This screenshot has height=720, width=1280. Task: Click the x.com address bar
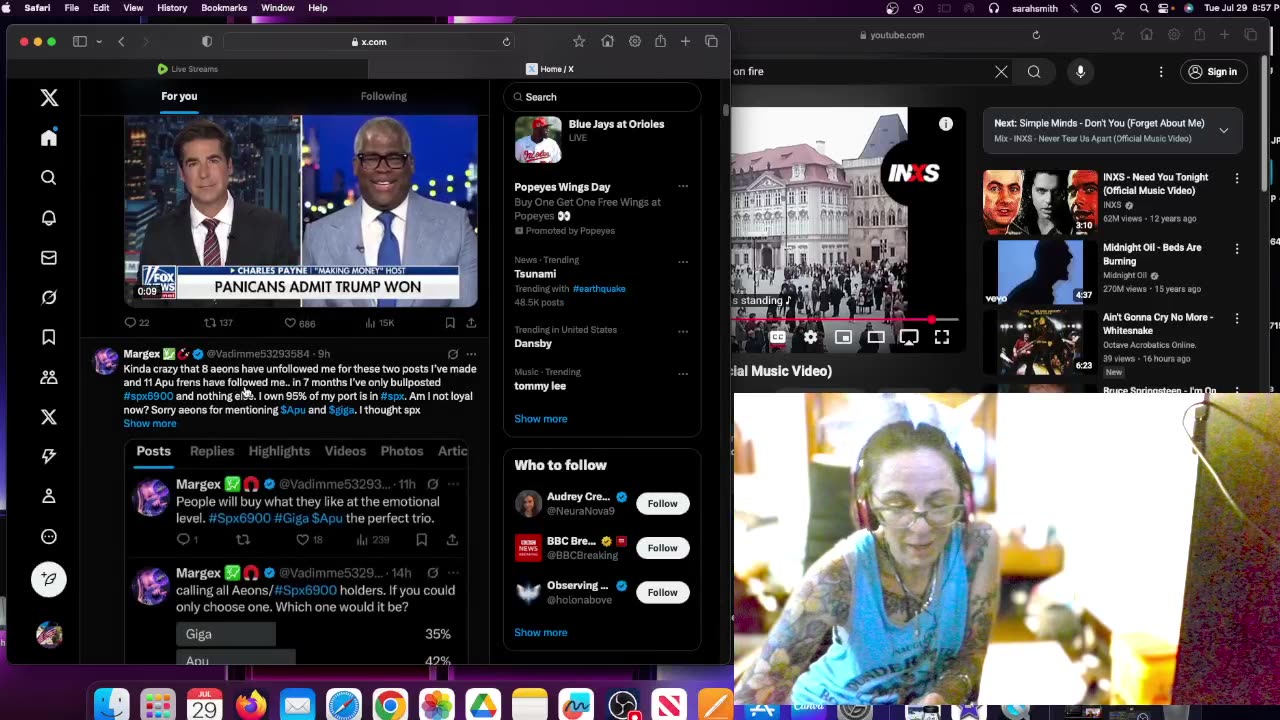point(368,42)
